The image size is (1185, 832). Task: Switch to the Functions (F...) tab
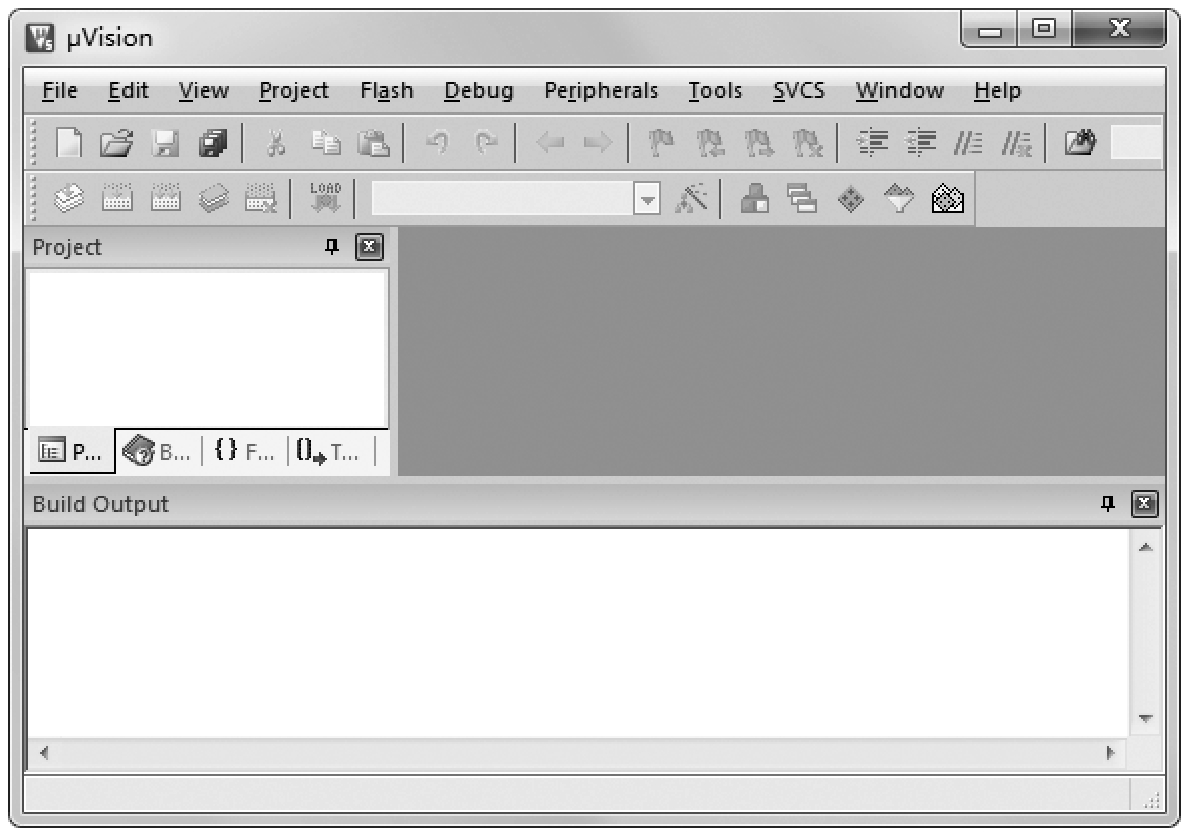(x=244, y=452)
